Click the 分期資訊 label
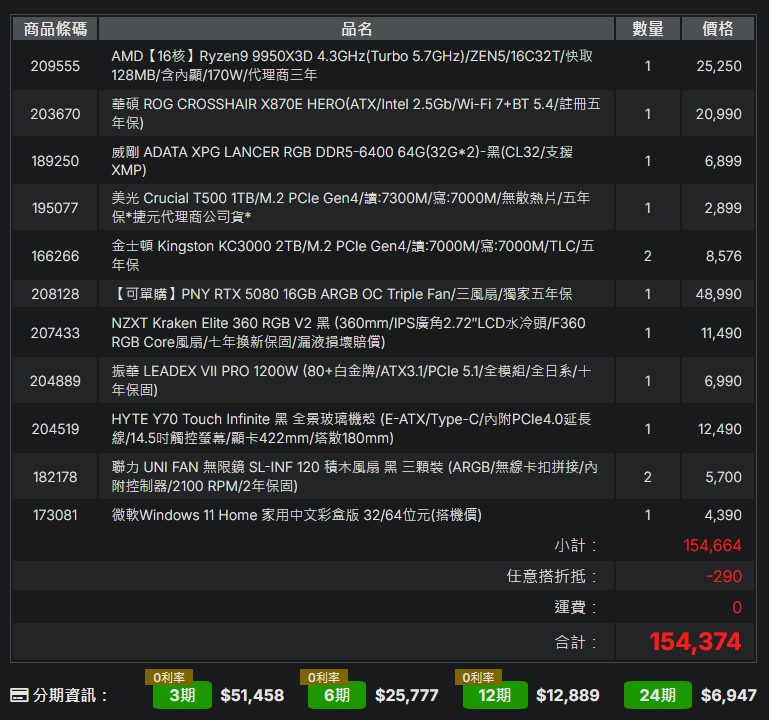 point(70,695)
